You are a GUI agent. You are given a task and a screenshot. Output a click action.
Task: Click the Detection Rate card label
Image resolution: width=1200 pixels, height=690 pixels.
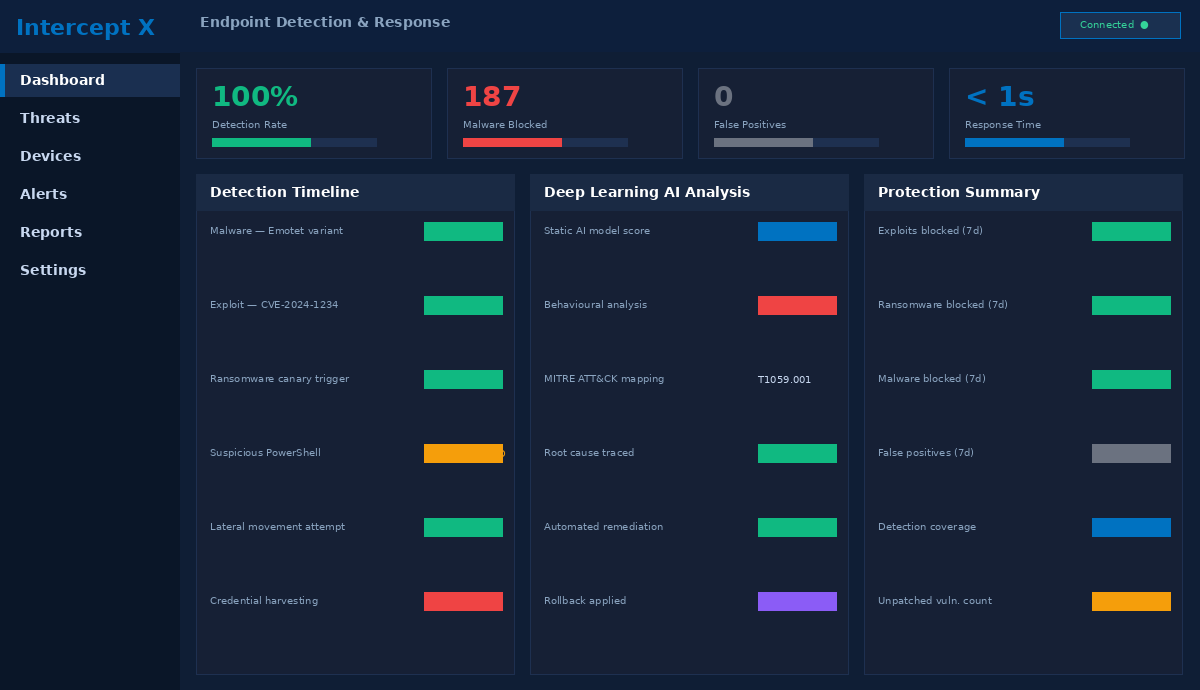pyautogui.click(x=249, y=125)
